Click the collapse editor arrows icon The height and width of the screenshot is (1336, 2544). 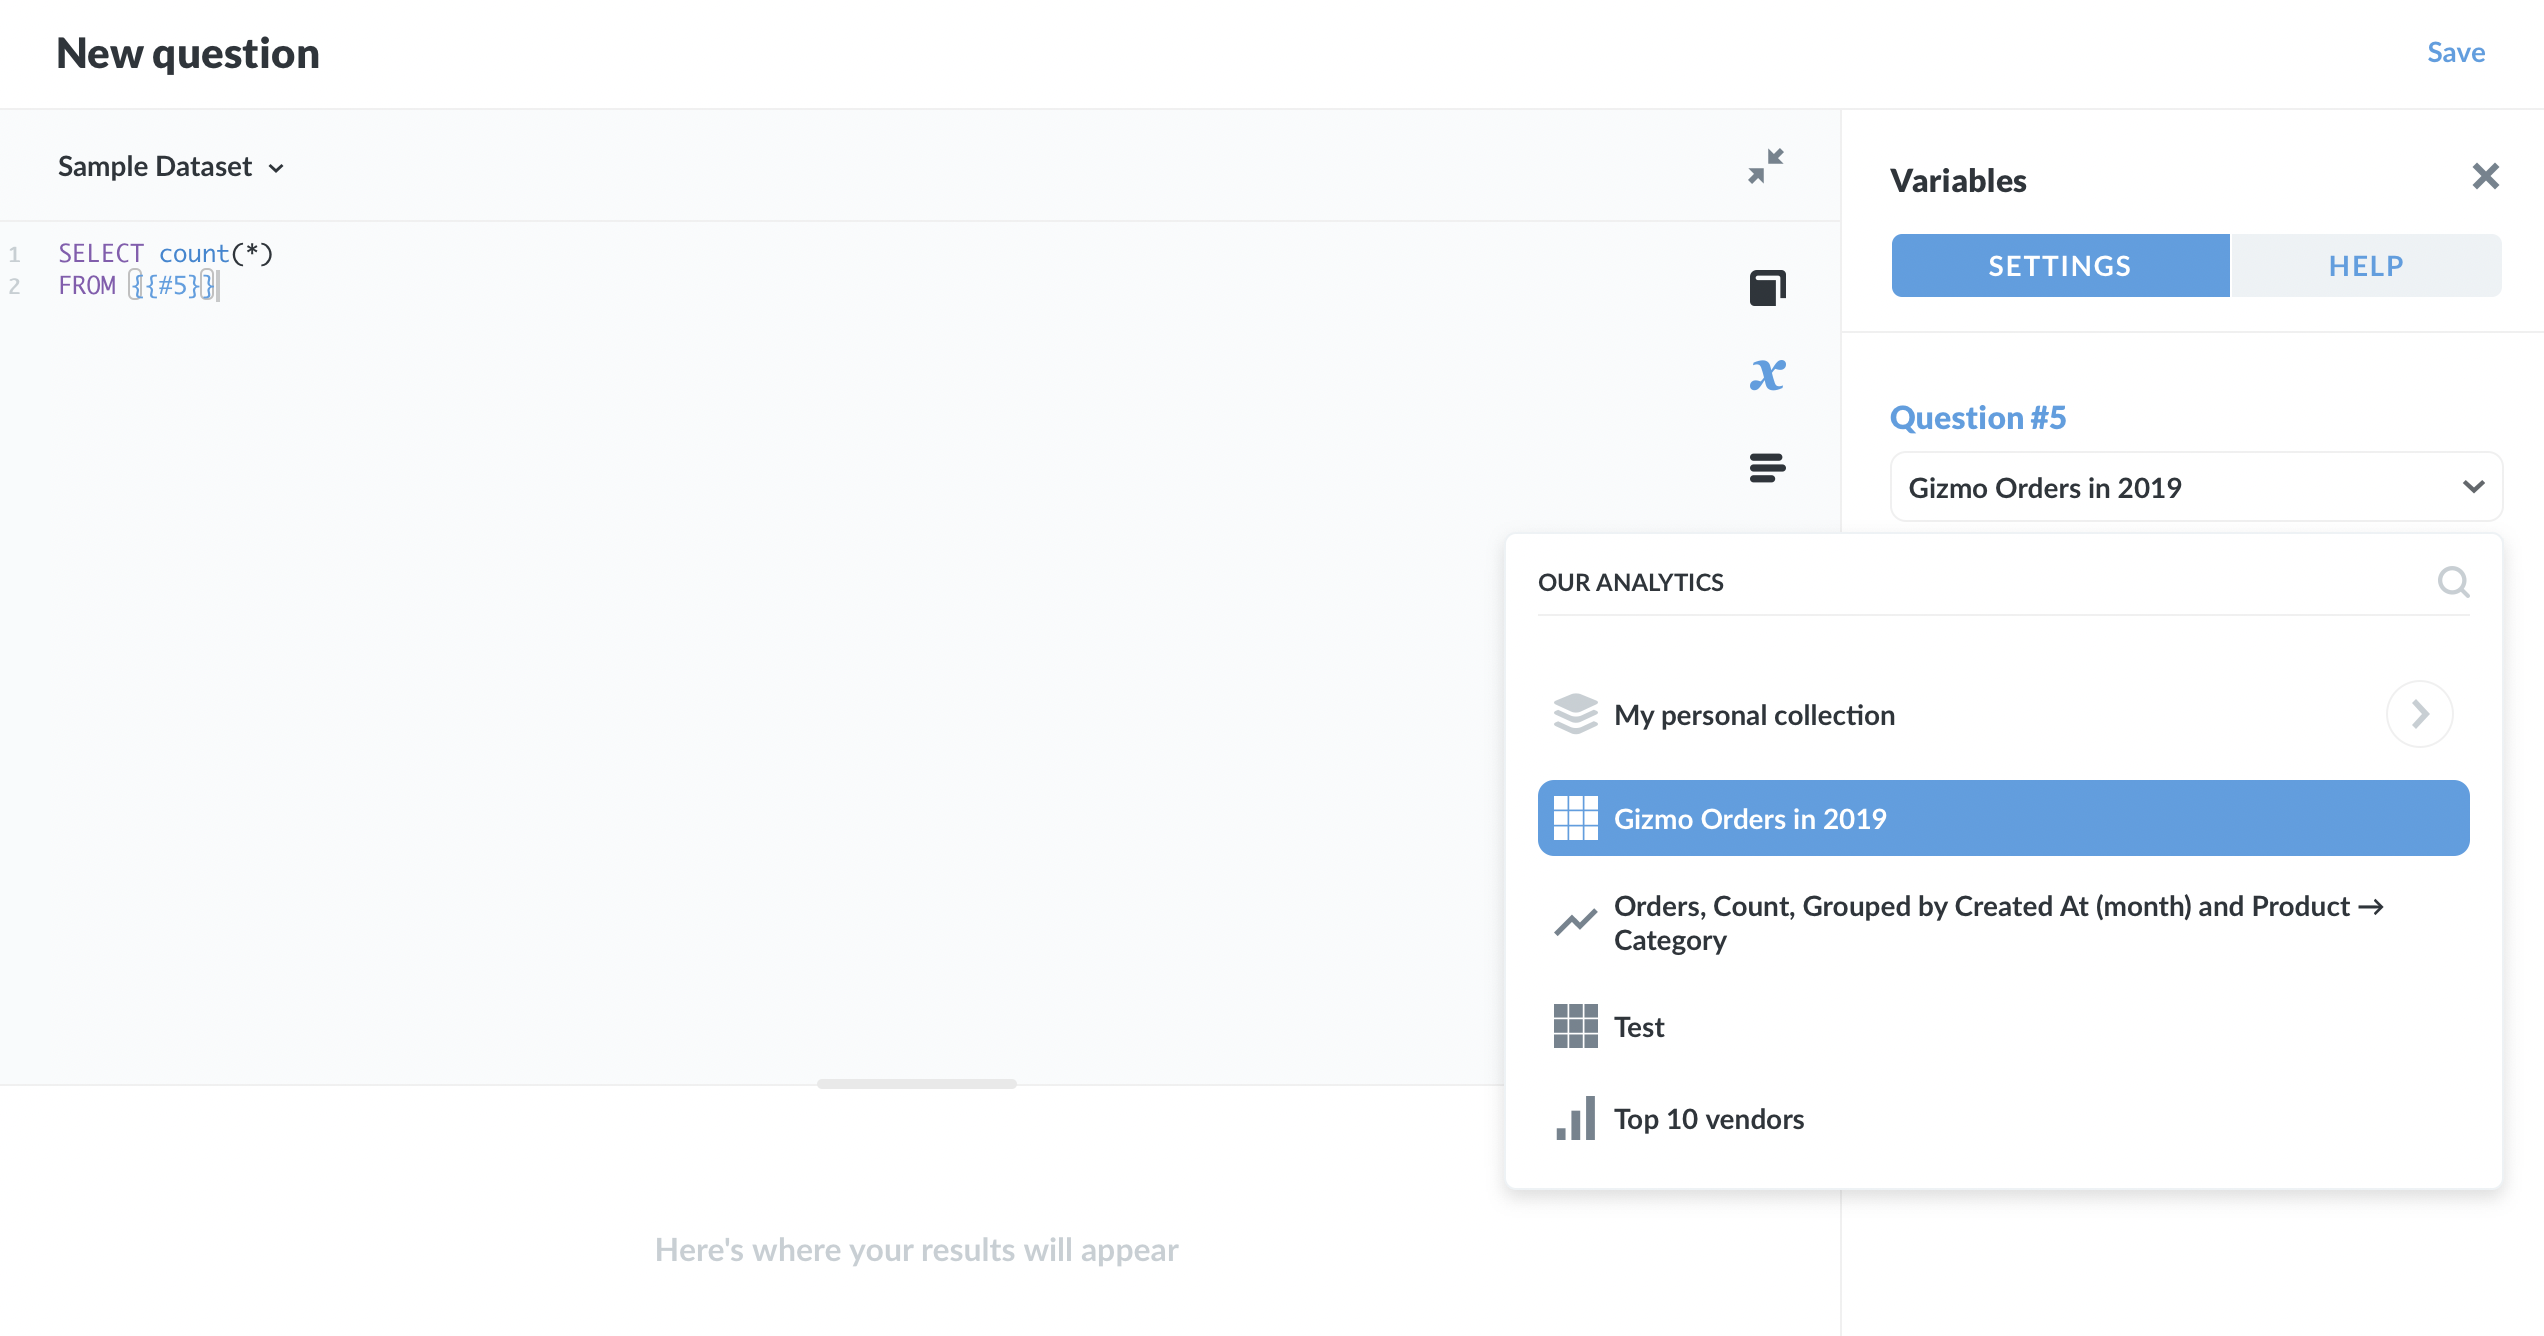coord(1766,166)
